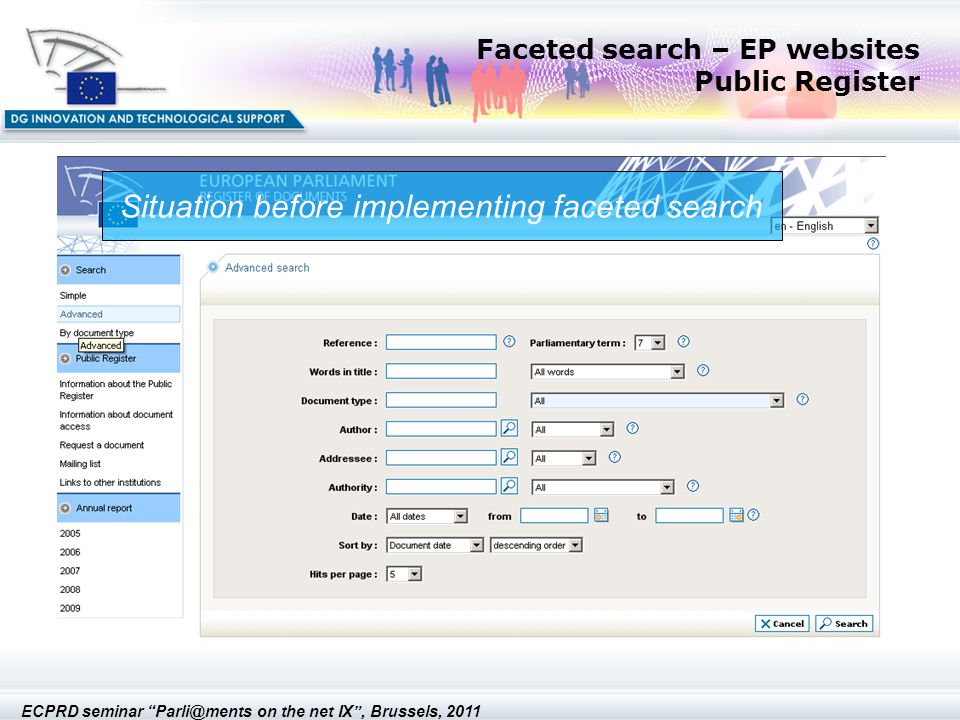
Task: Select By document type in sidebar
Action: click(96, 332)
